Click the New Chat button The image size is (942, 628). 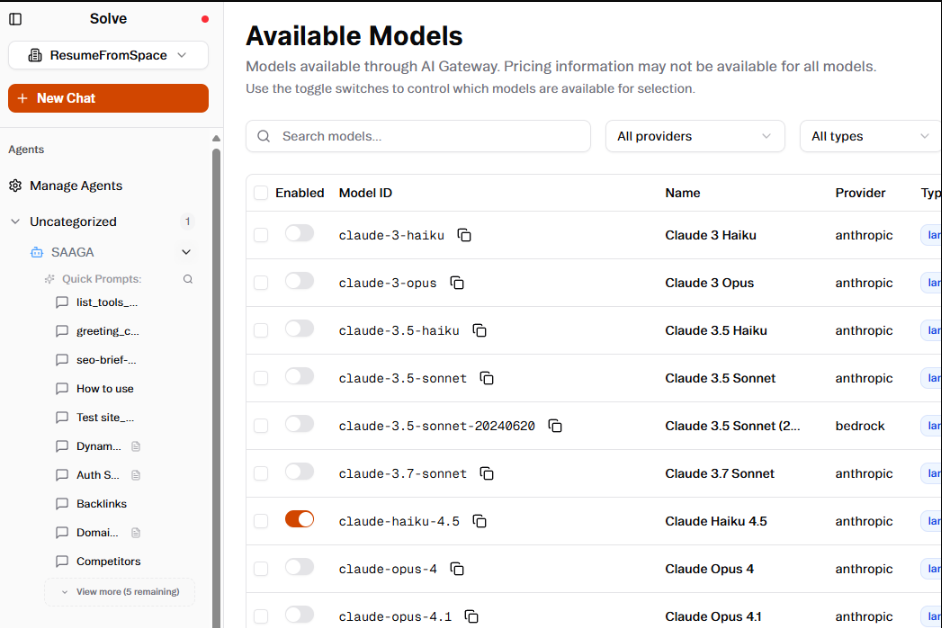click(107, 98)
